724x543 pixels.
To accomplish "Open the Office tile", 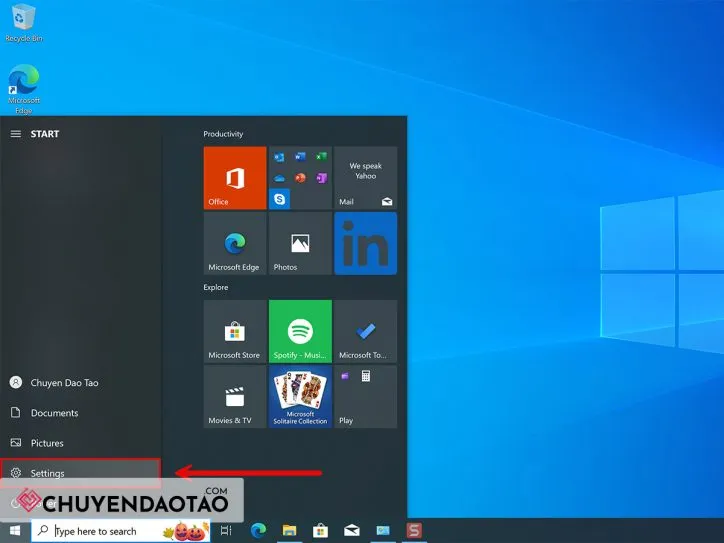I will [235, 178].
